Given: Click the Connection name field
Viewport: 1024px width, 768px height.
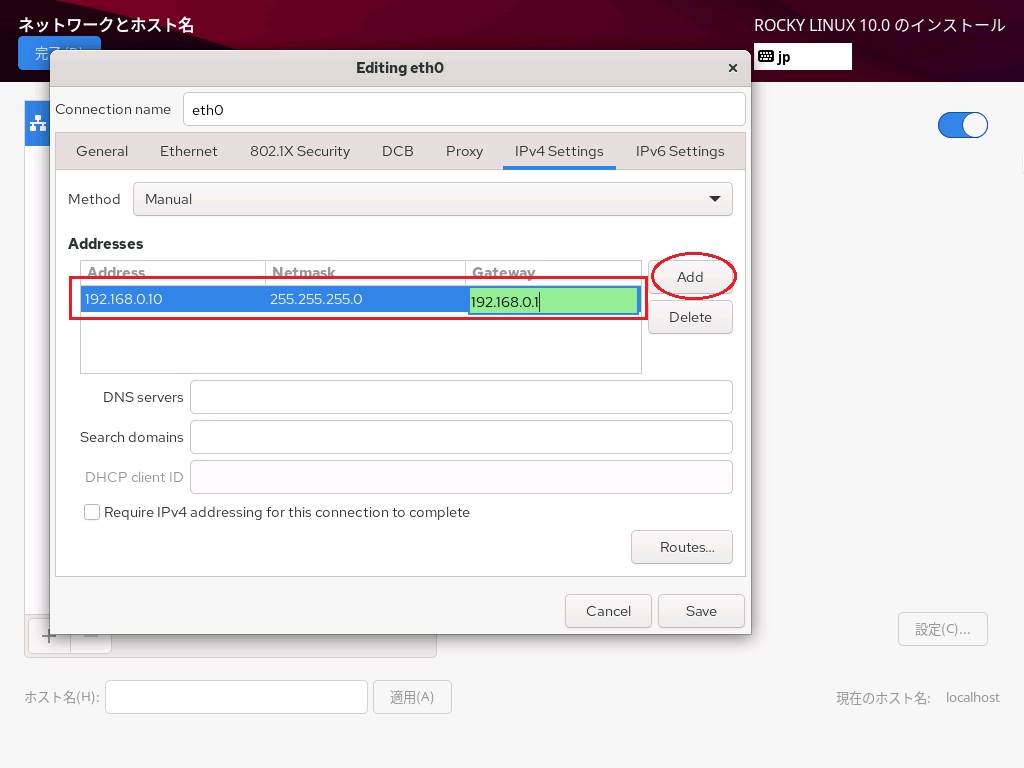Looking at the screenshot, I should (x=464, y=110).
